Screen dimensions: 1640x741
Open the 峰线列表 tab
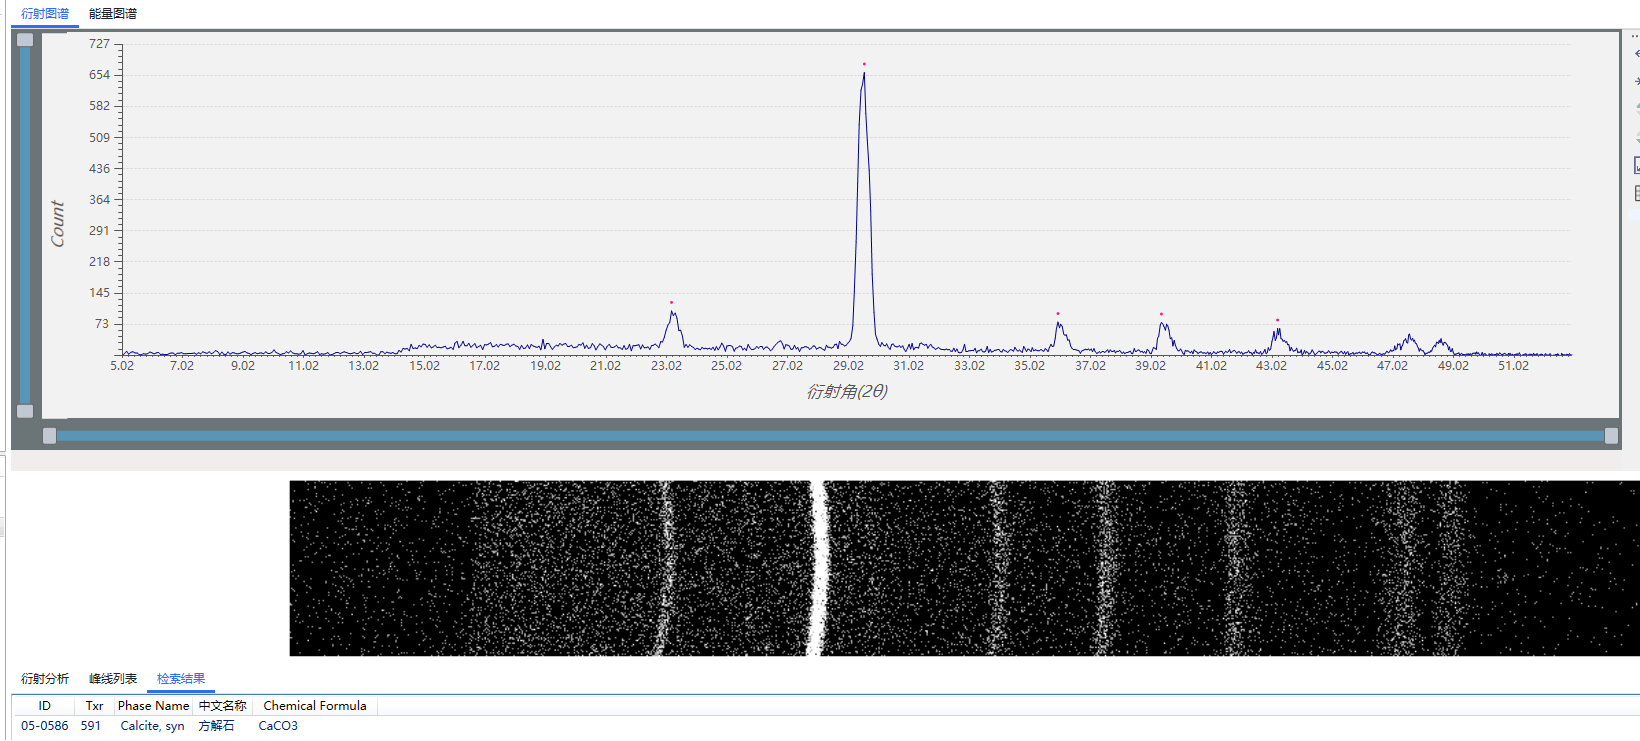coord(113,679)
